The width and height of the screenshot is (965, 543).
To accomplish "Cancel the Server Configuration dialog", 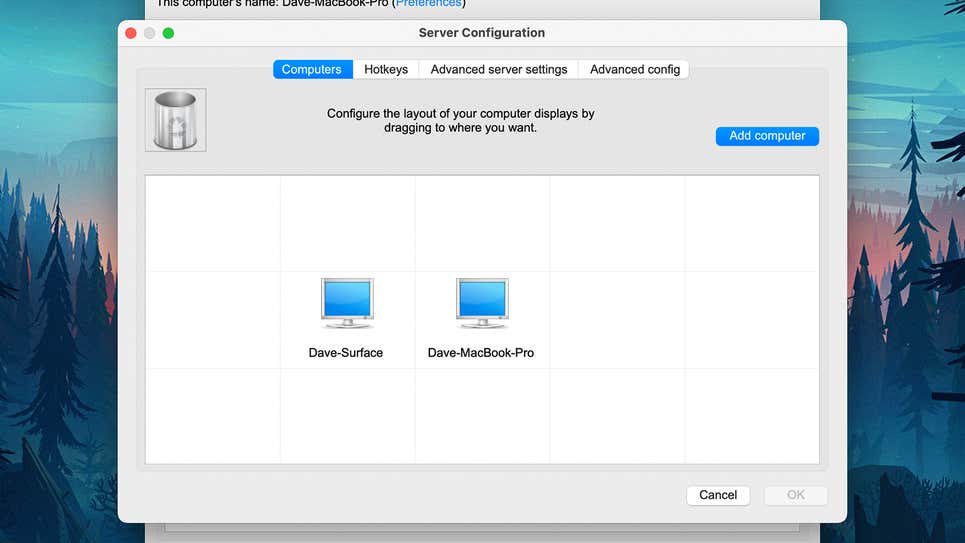I will [718, 495].
